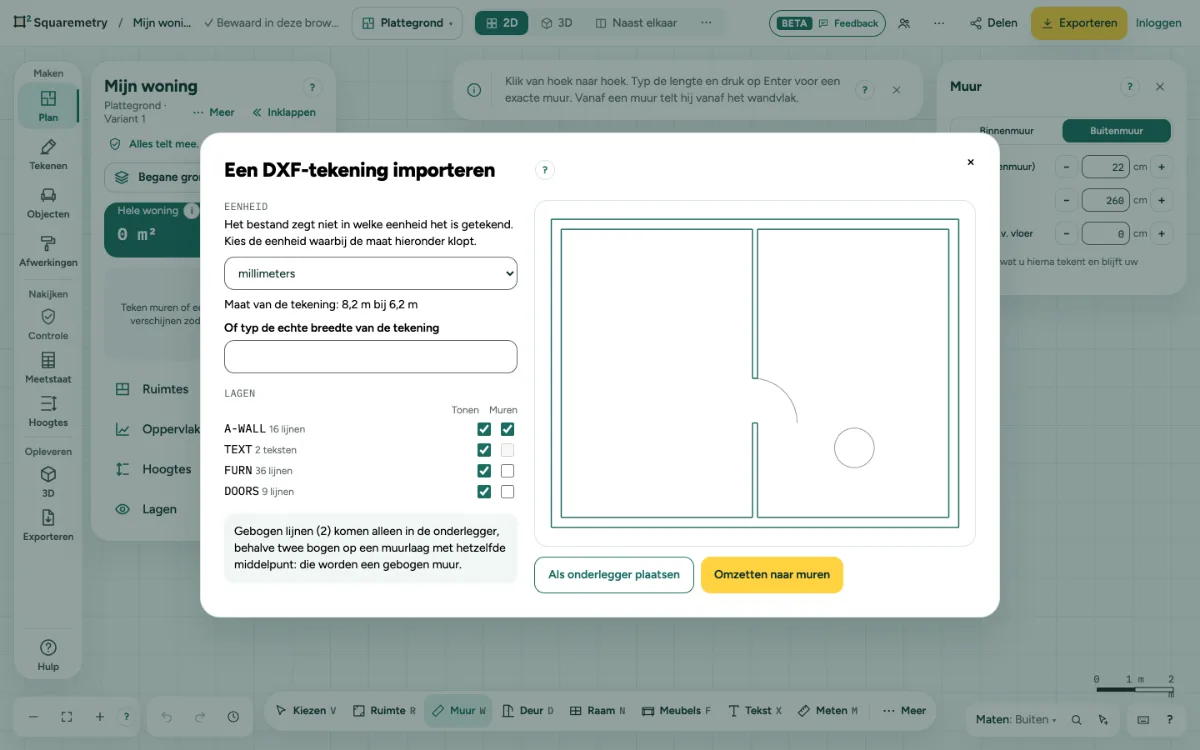This screenshot has height=750, width=1200.
Task: Open Objecten in the left sidebar
Action: click(48, 203)
